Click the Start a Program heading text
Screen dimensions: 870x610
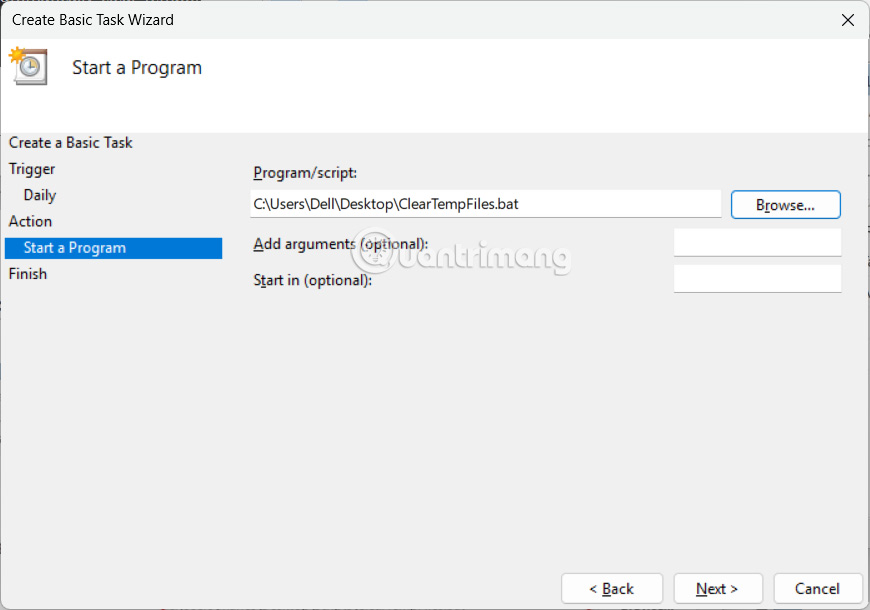point(136,67)
